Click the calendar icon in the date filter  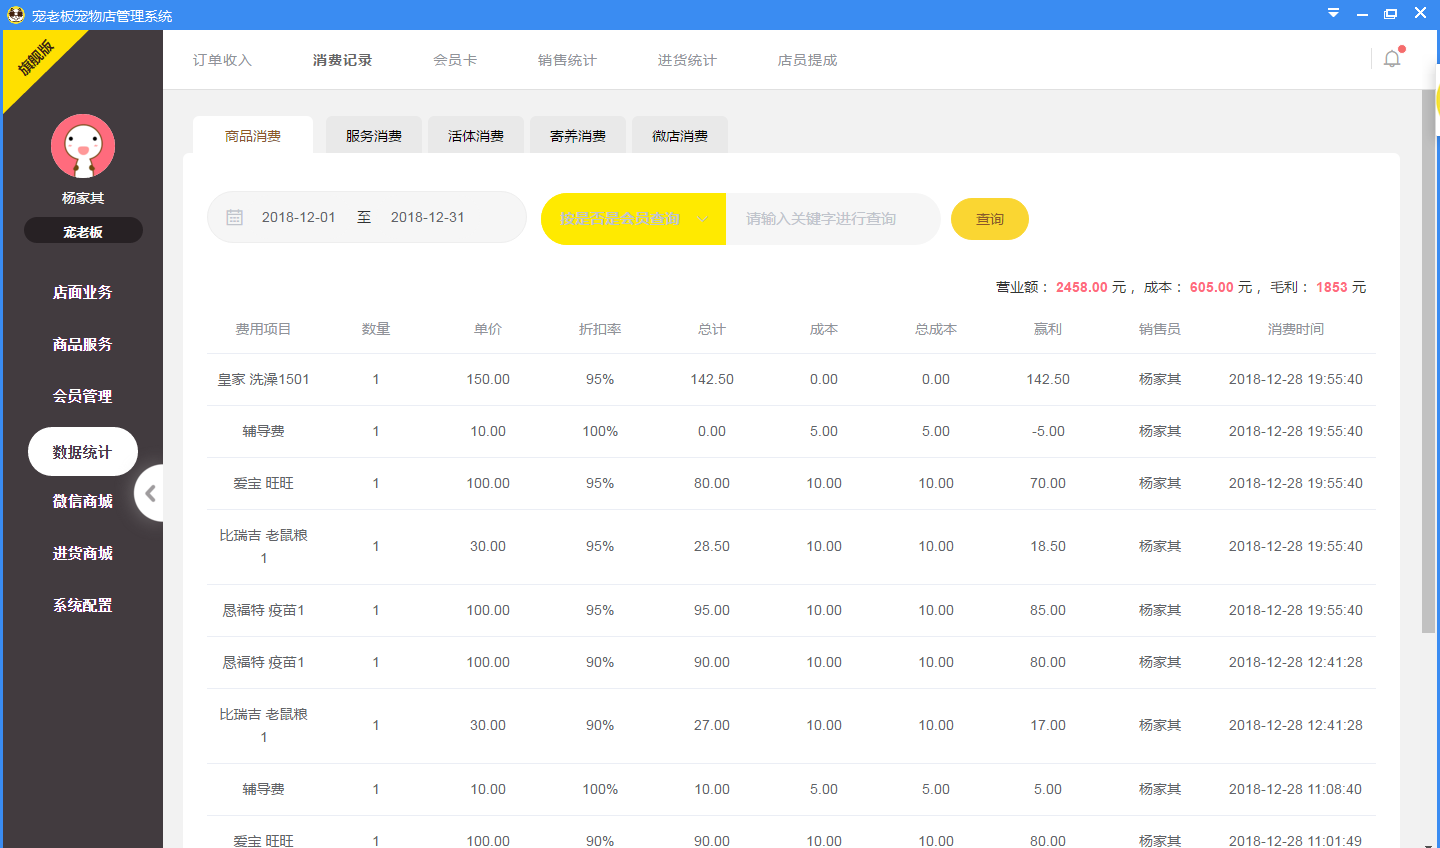click(x=234, y=216)
